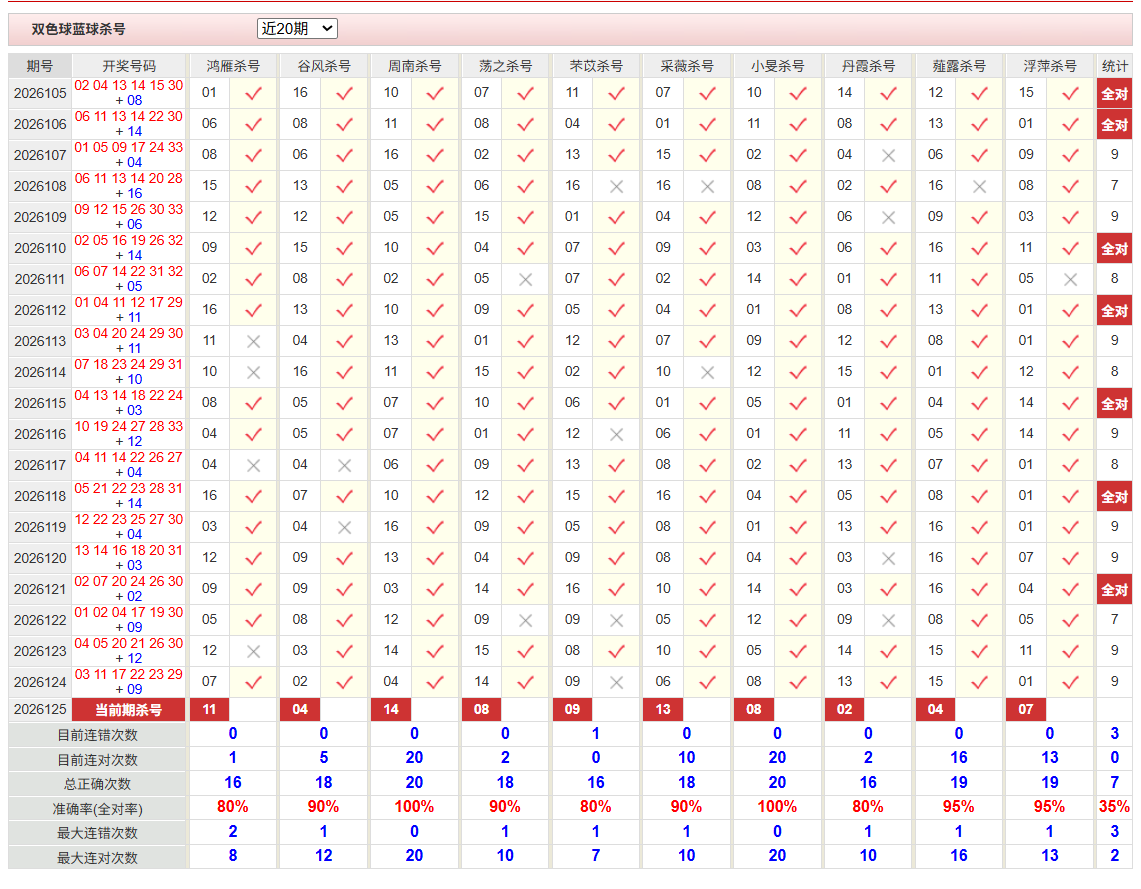Click the red 当前期杀号 label
The image size is (1141, 889).
point(129,710)
